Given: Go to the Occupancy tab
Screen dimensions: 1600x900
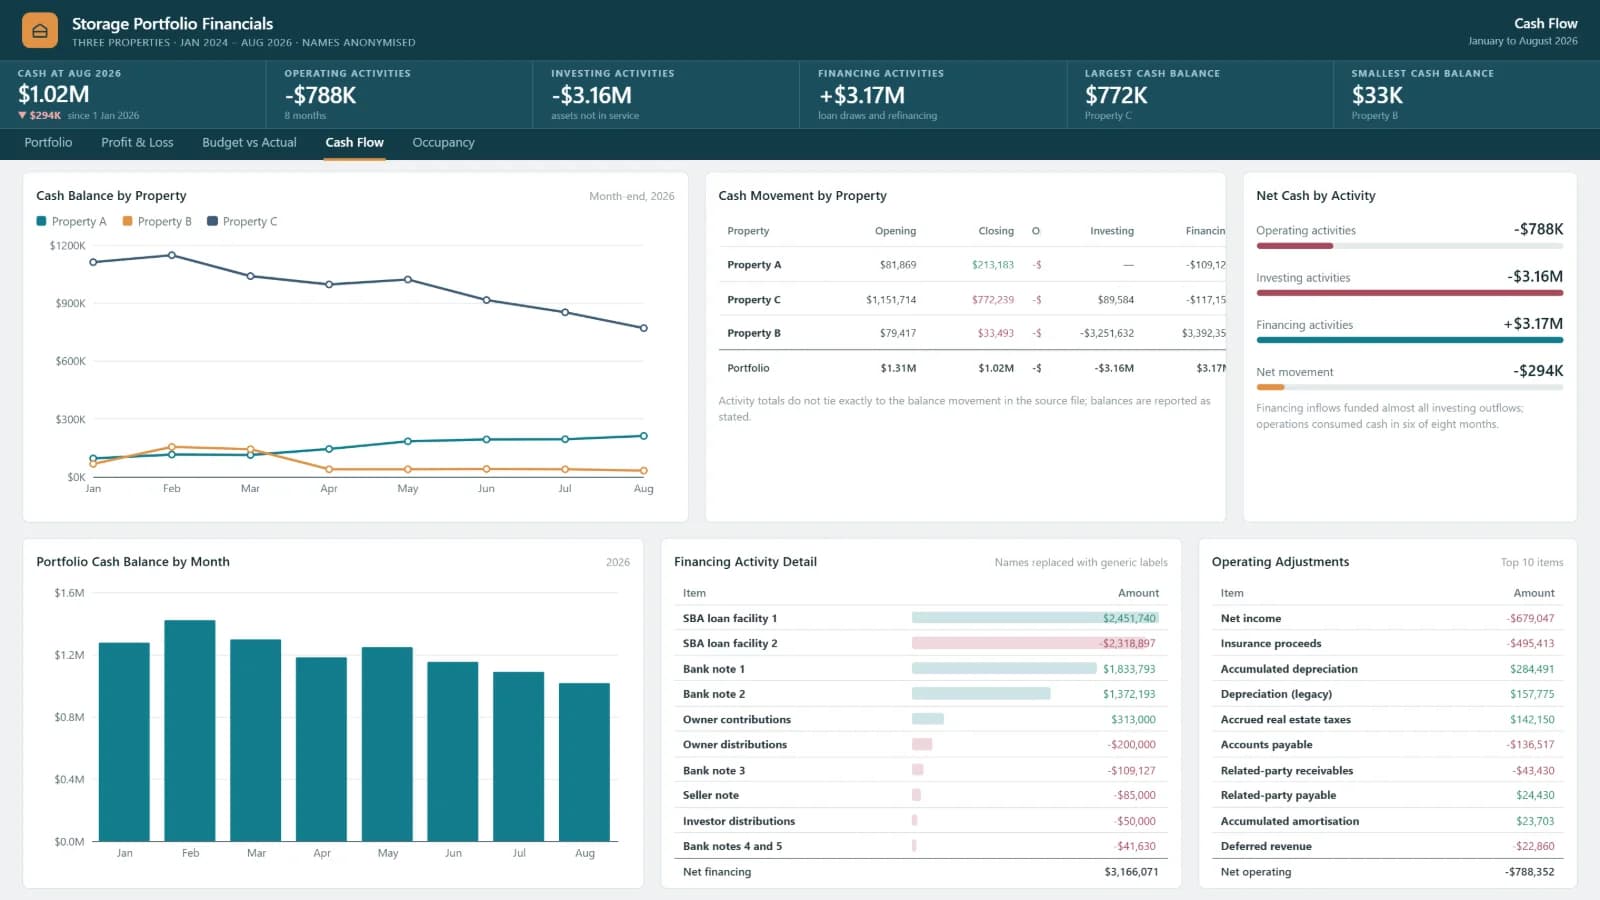Looking at the screenshot, I should (443, 142).
